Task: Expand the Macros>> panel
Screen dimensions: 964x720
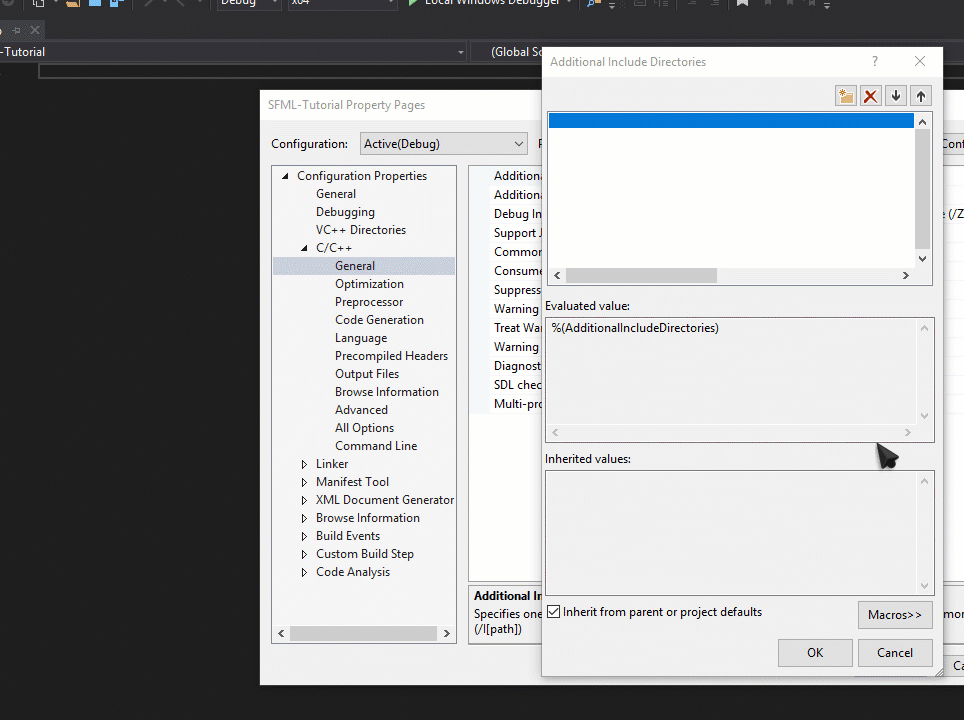Action: pos(895,615)
